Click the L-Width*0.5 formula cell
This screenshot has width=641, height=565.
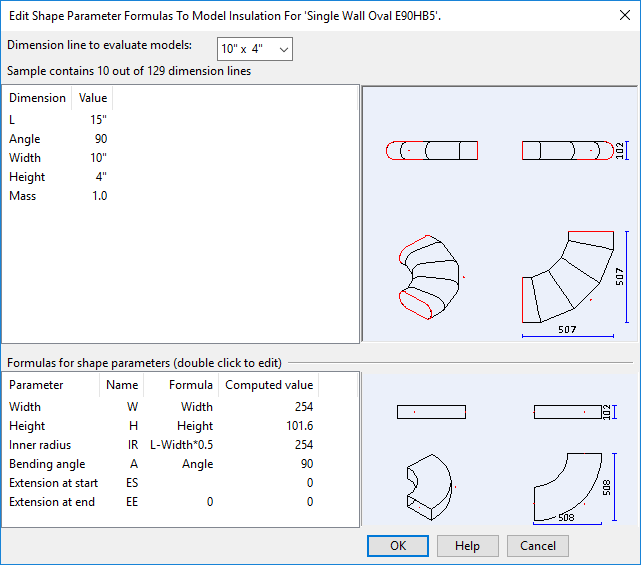(181, 445)
